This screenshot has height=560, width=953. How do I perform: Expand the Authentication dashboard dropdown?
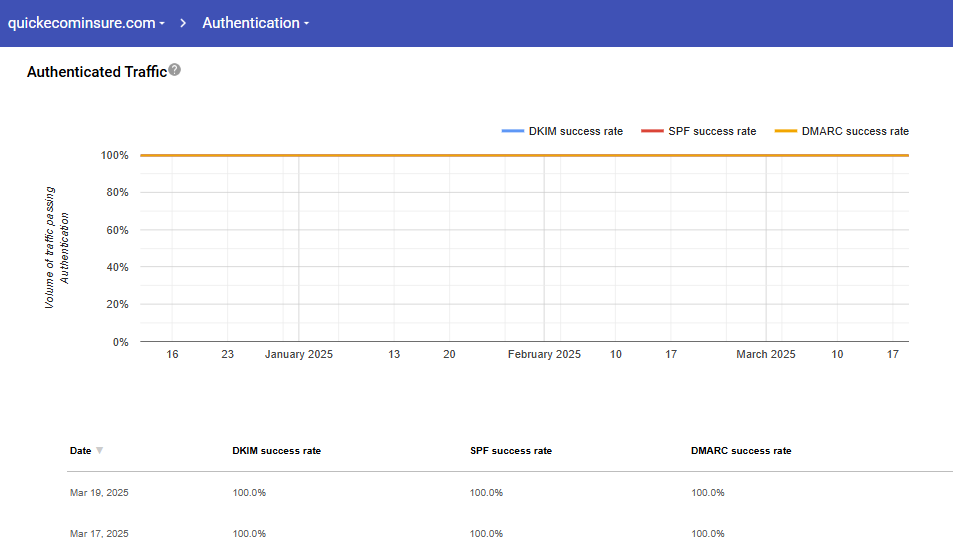[x=255, y=23]
